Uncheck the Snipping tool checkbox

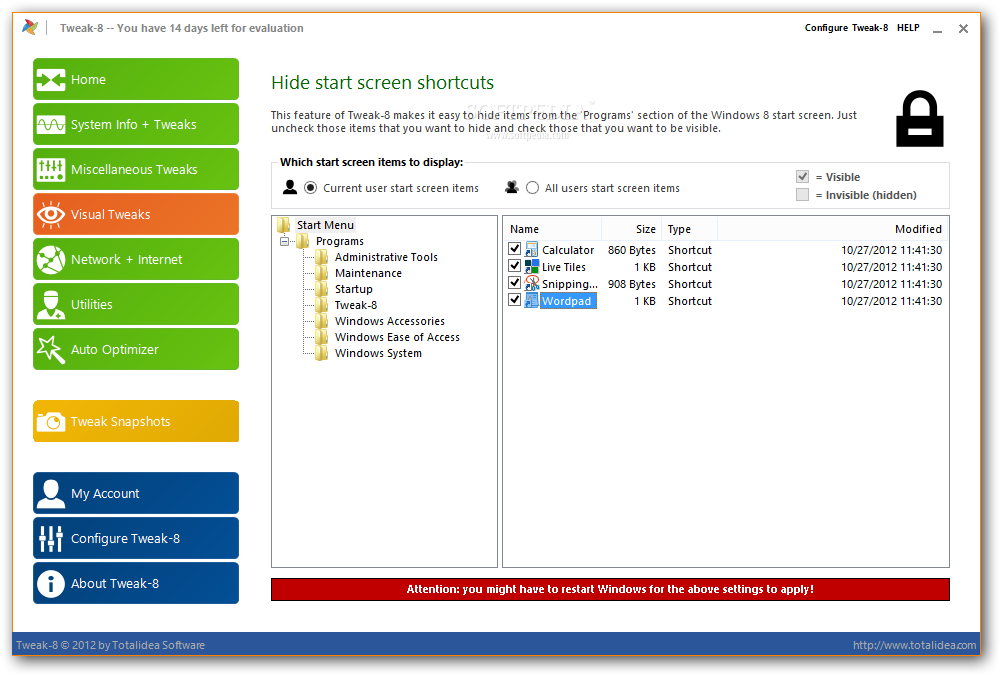point(515,282)
